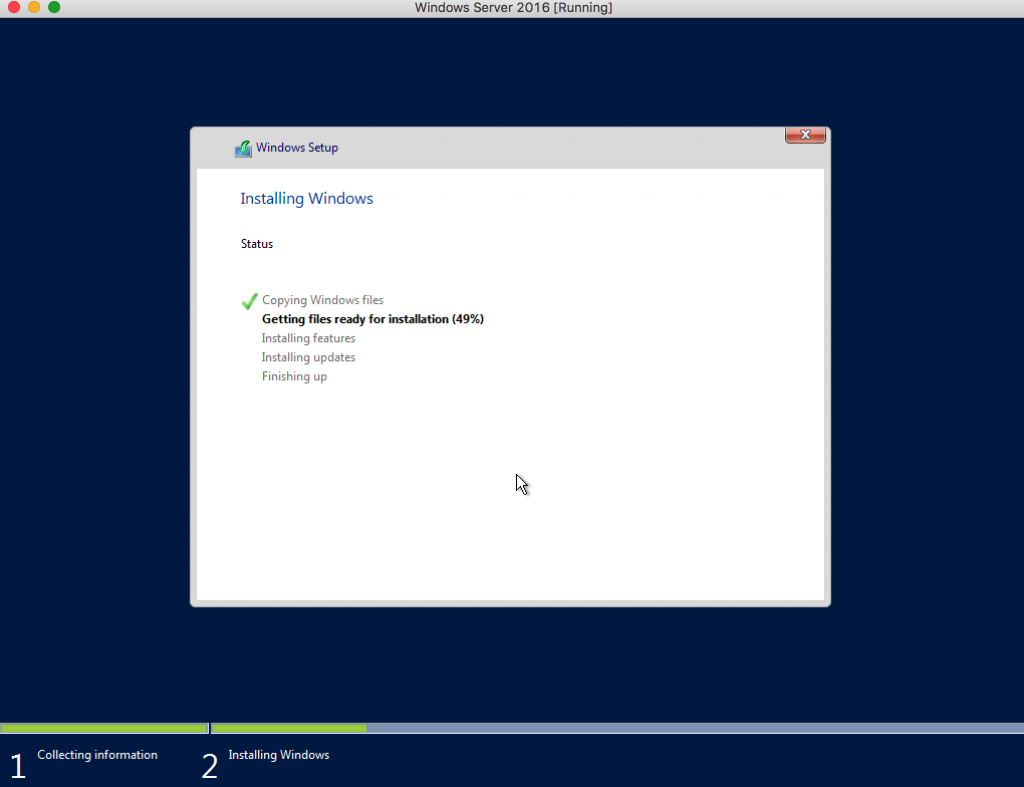Select the step 2 numeral icon
Viewport: 1024px width, 787px height.
click(x=210, y=765)
